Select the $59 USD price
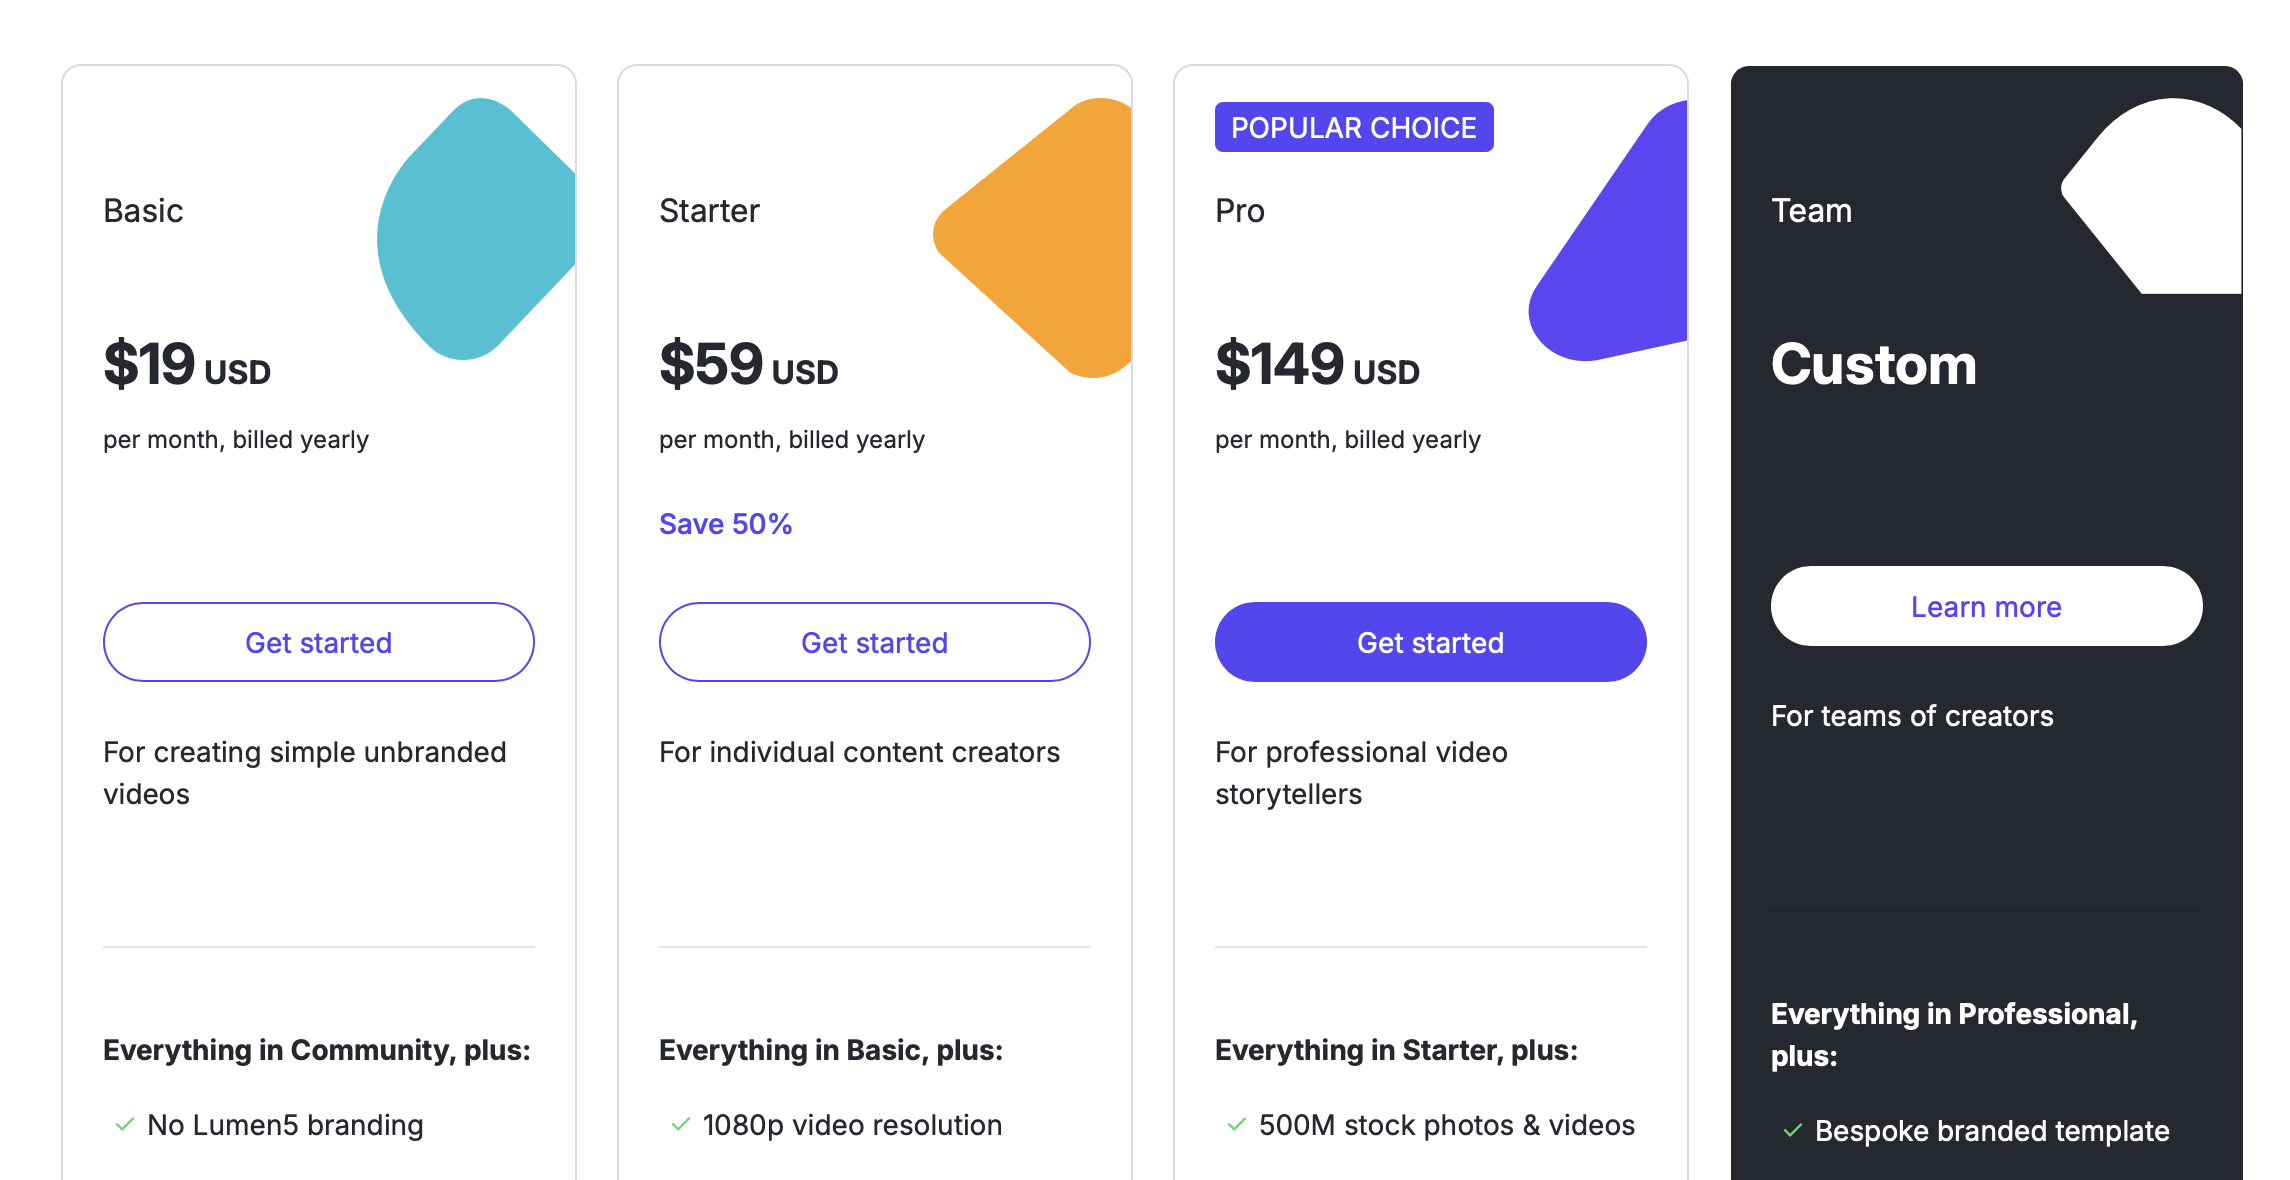2290x1180 pixels. point(748,365)
